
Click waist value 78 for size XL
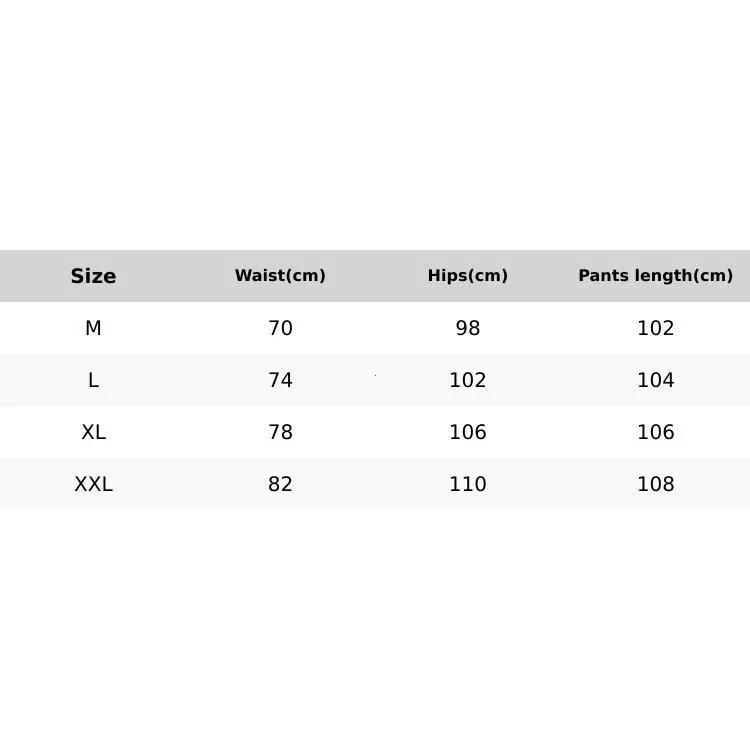(x=280, y=432)
